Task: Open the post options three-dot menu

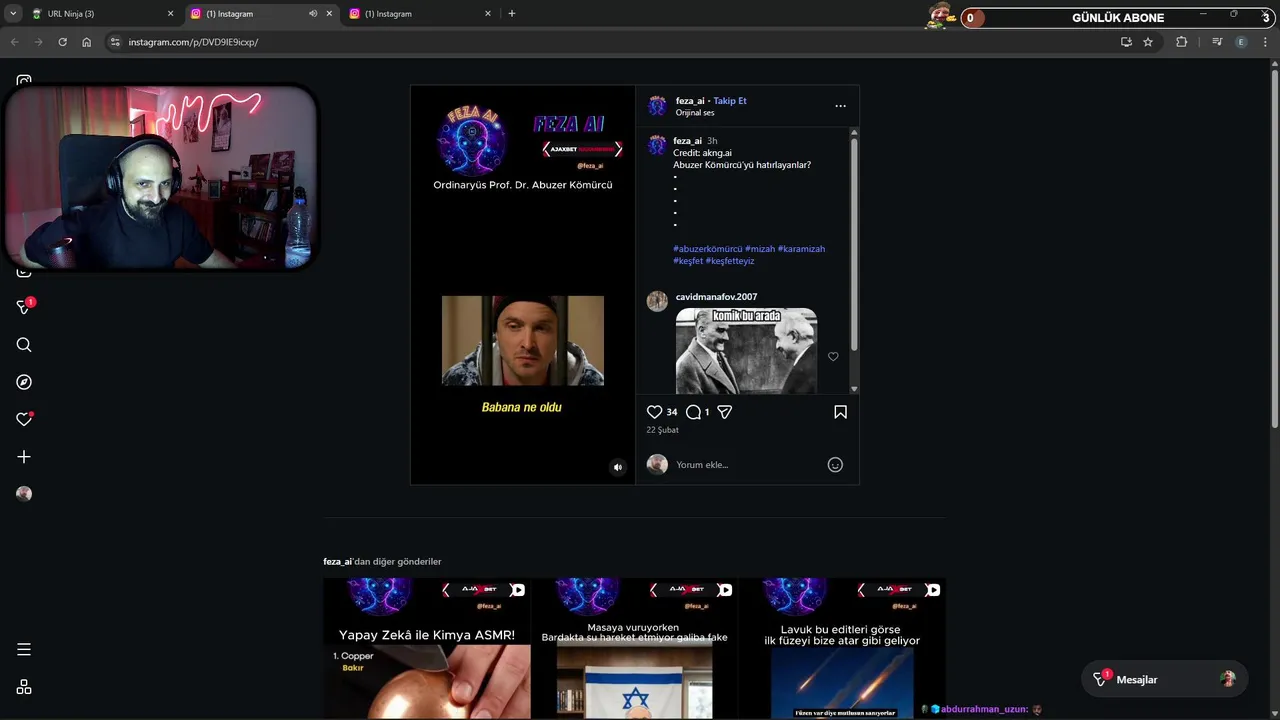Action: [840, 106]
